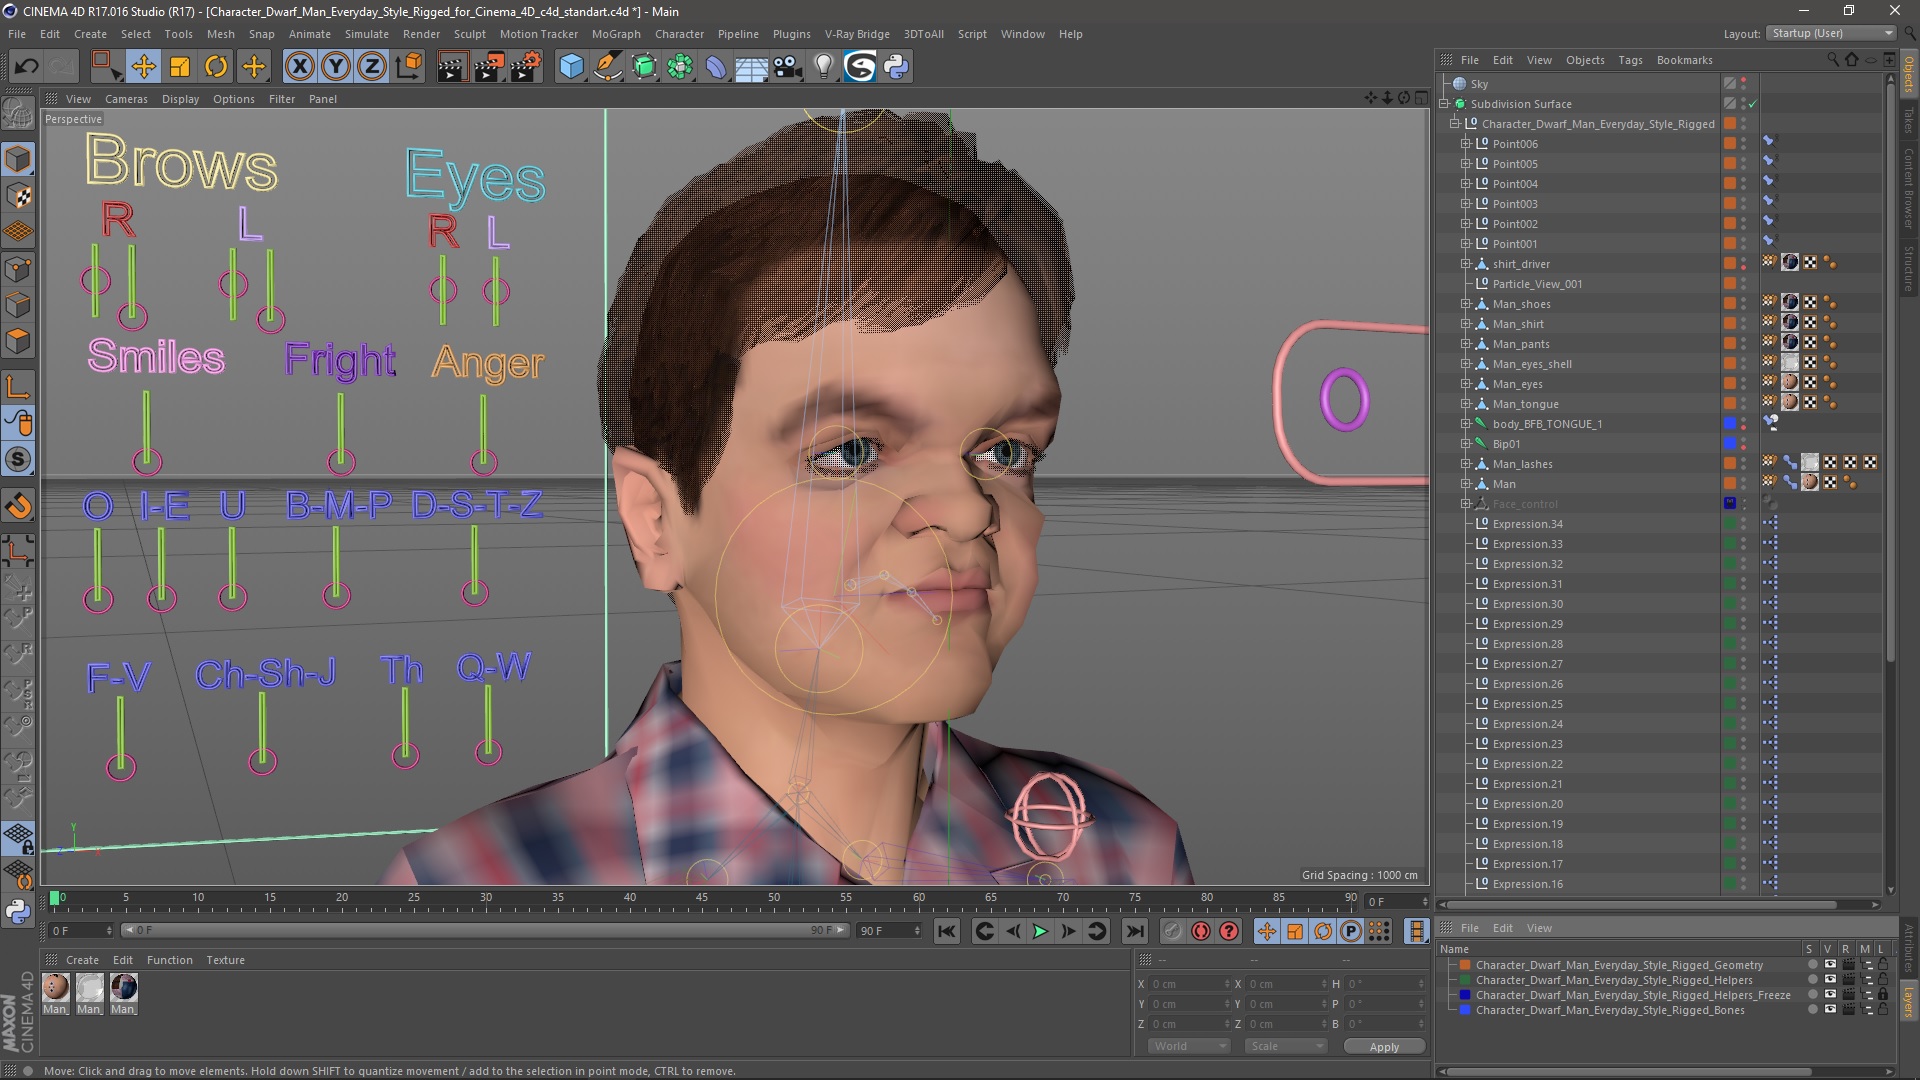Image resolution: width=1920 pixels, height=1080 pixels.
Task: Select the Move tool
Action: (143, 67)
